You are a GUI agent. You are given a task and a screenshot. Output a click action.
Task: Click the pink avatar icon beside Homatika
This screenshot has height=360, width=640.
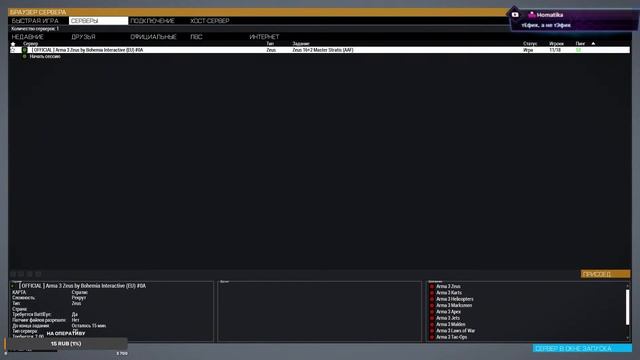tap(531, 15)
